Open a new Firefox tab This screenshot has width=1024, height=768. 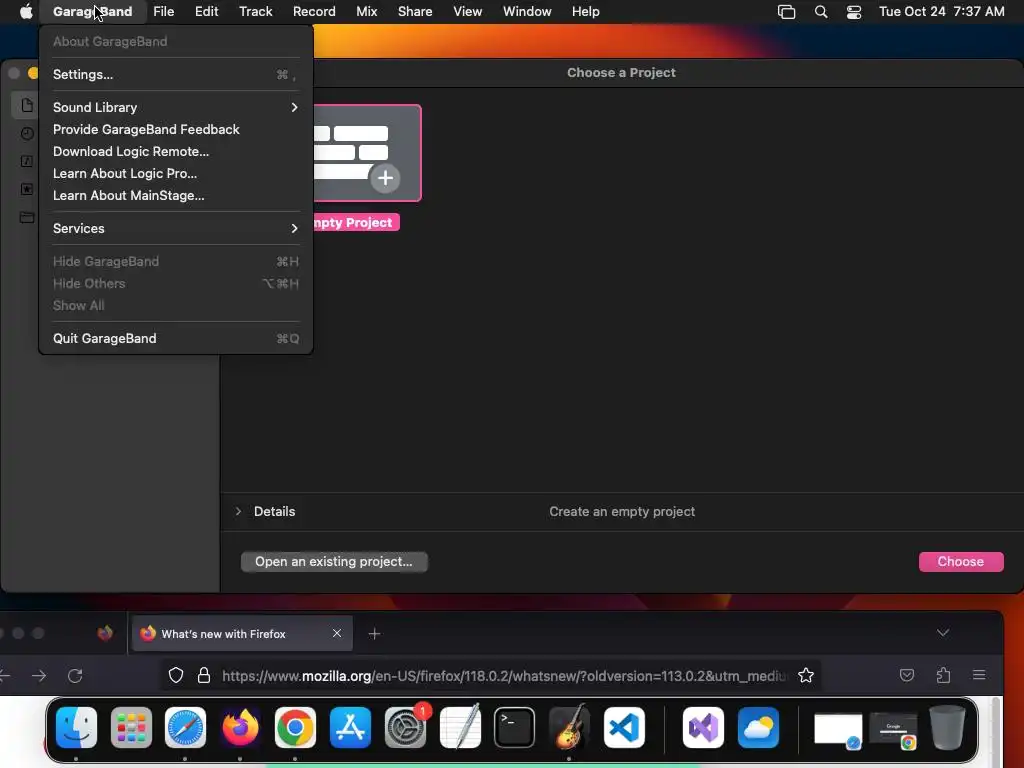[x=374, y=633]
